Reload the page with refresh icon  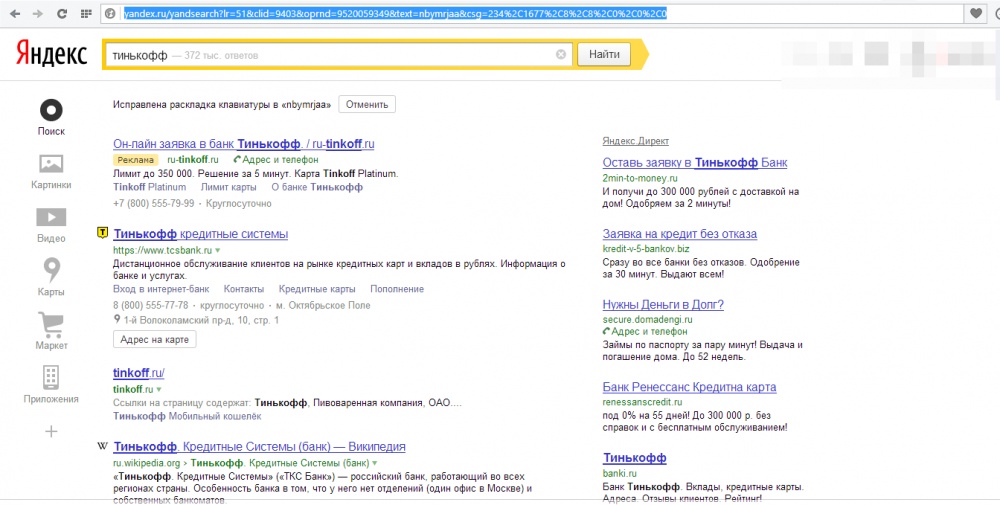(x=62, y=13)
